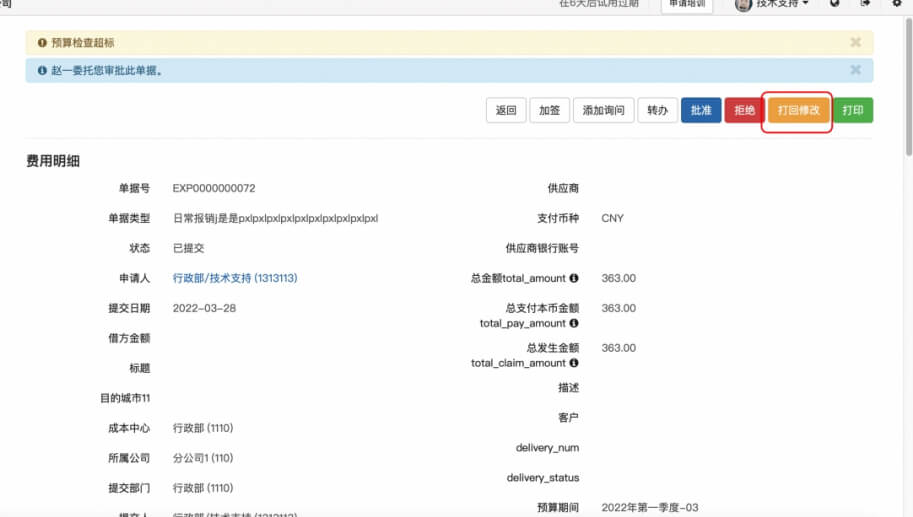Click 添加询问 to add an inquiry
Viewport: 913px width, 517px height.
click(x=603, y=110)
